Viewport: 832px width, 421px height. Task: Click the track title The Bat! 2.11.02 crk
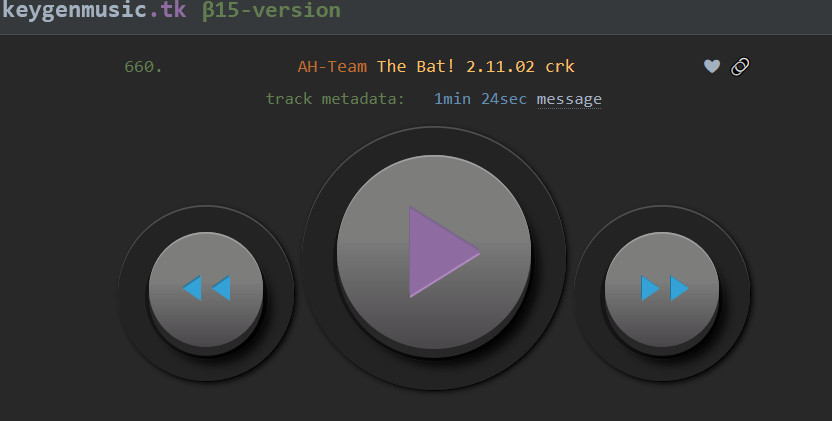tap(476, 66)
